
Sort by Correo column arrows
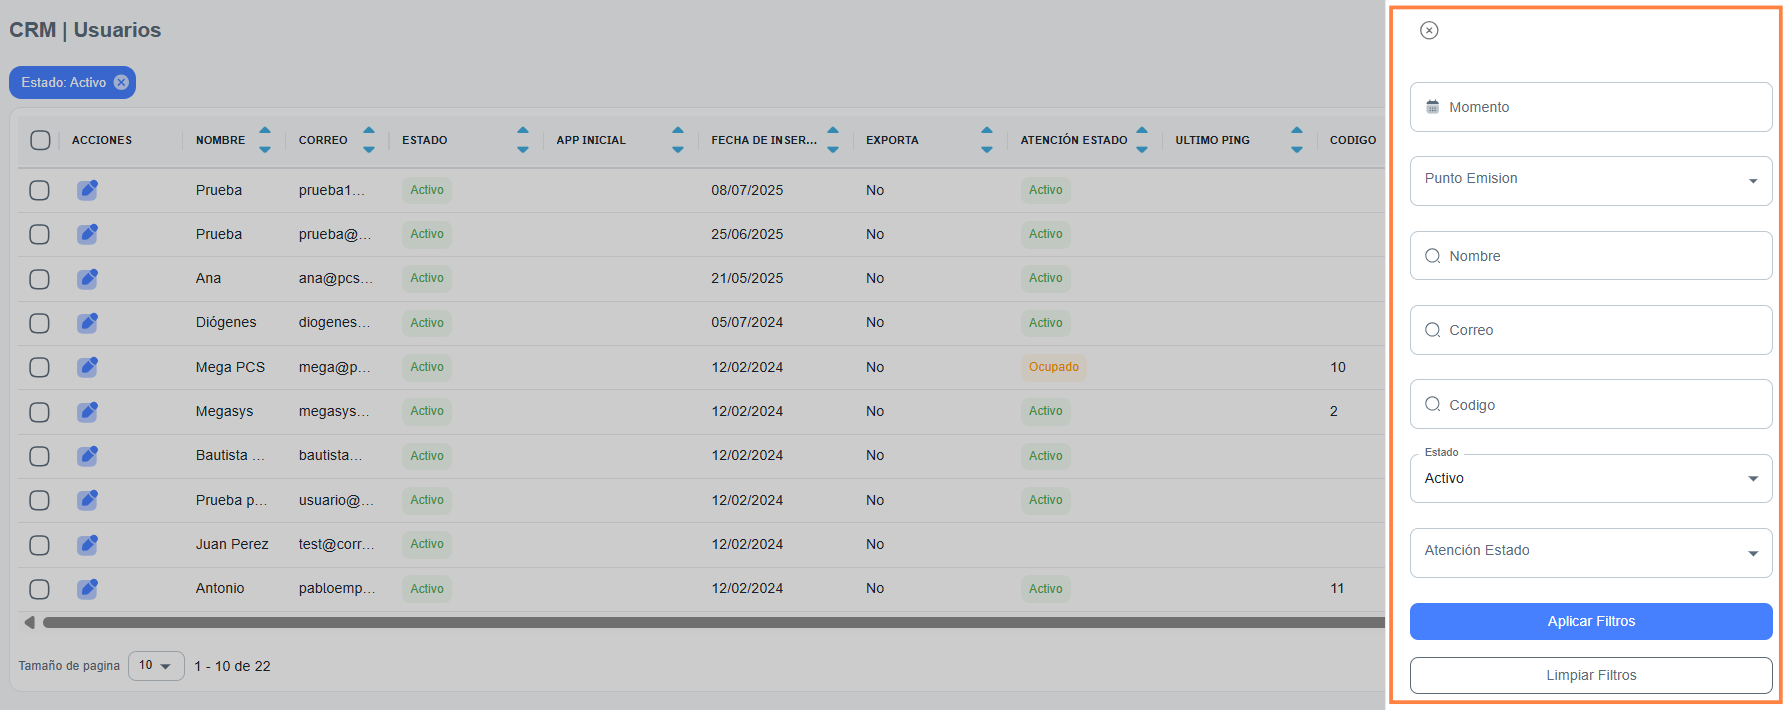click(x=369, y=140)
